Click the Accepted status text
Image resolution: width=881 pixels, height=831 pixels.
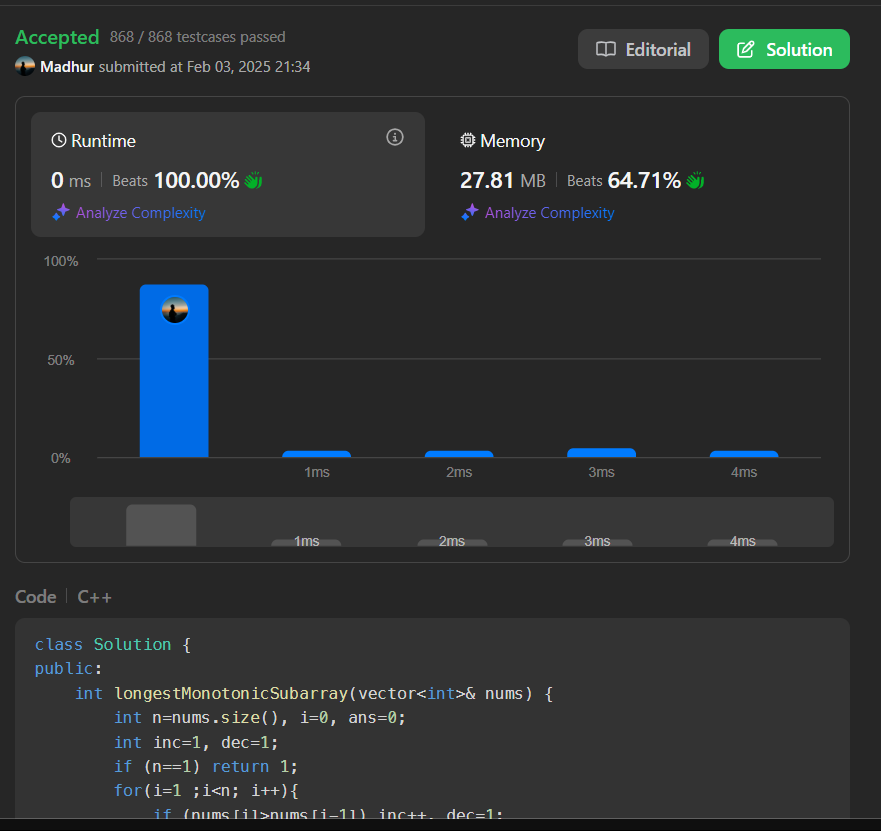57,37
